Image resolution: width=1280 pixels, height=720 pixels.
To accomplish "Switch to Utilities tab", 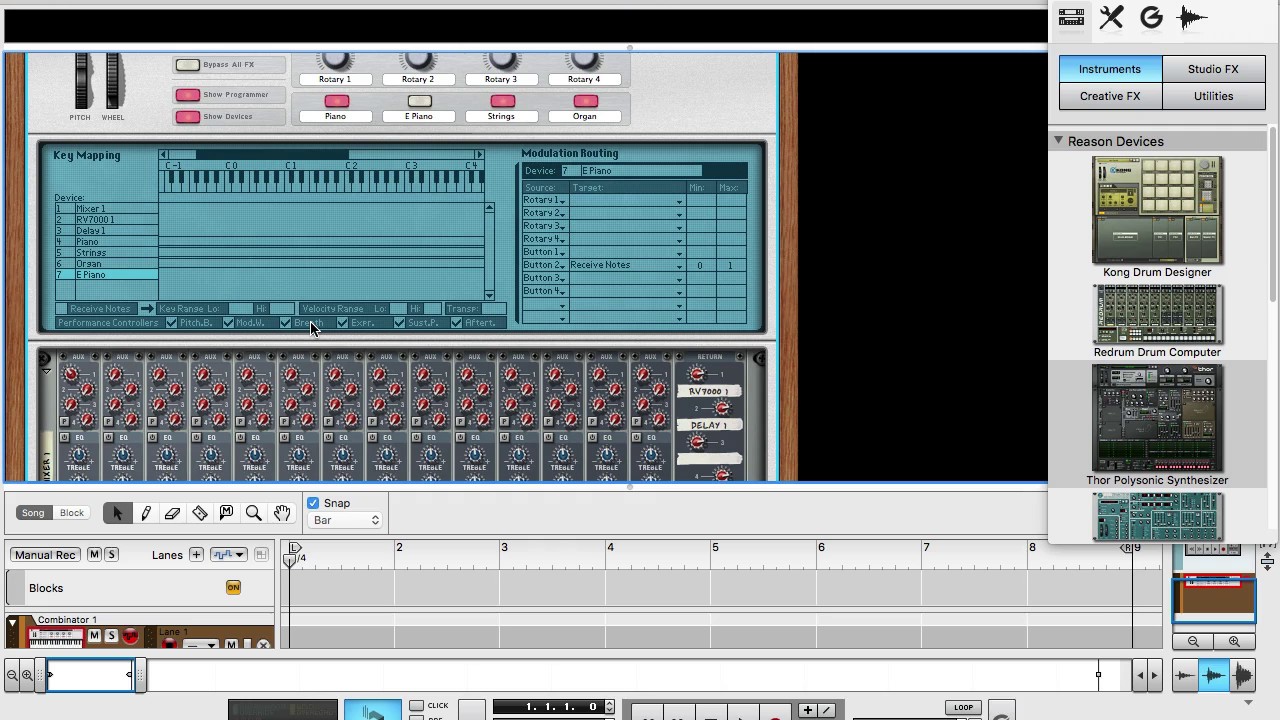I will point(1213,96).
